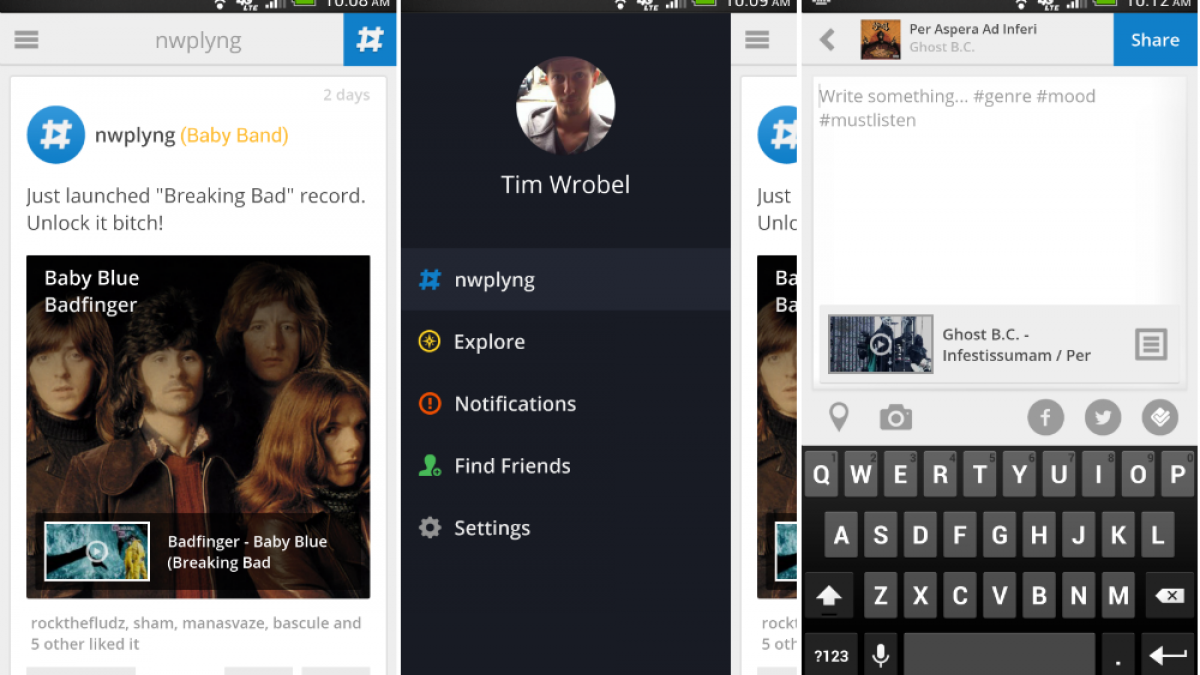Switch to the ?123 symbols keyboard
The height and width of the screenshot is (675, 1200).
click(831, 655)
